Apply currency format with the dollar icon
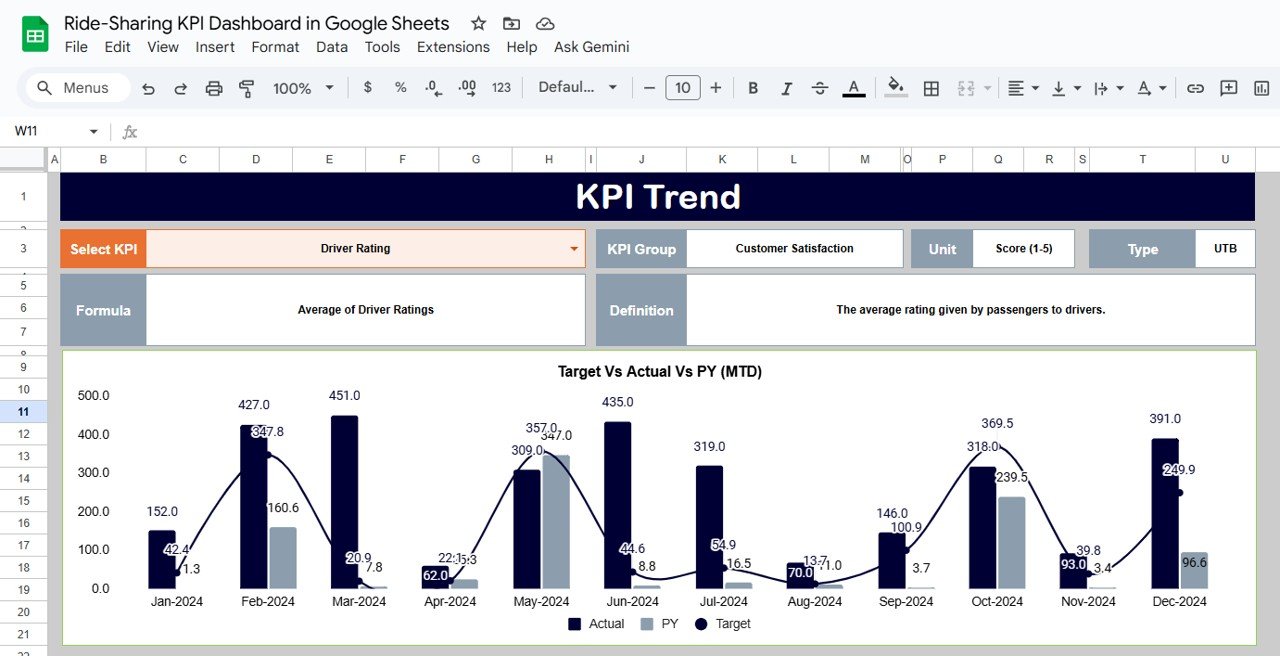Screen dimensions: 1280x656 [367, 88]
